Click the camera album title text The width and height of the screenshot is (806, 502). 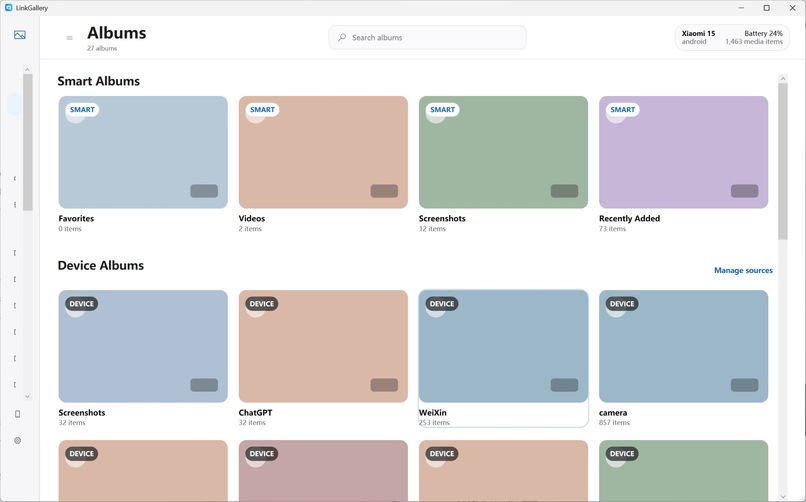click(x=613, y=413)
